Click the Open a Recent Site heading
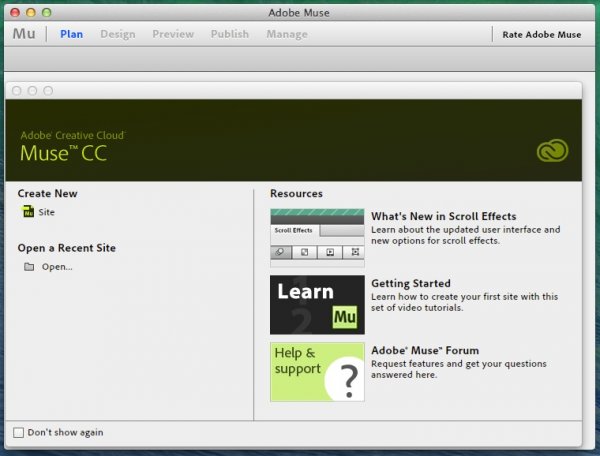Screen dimensions: 600x456 coord(67,248)
